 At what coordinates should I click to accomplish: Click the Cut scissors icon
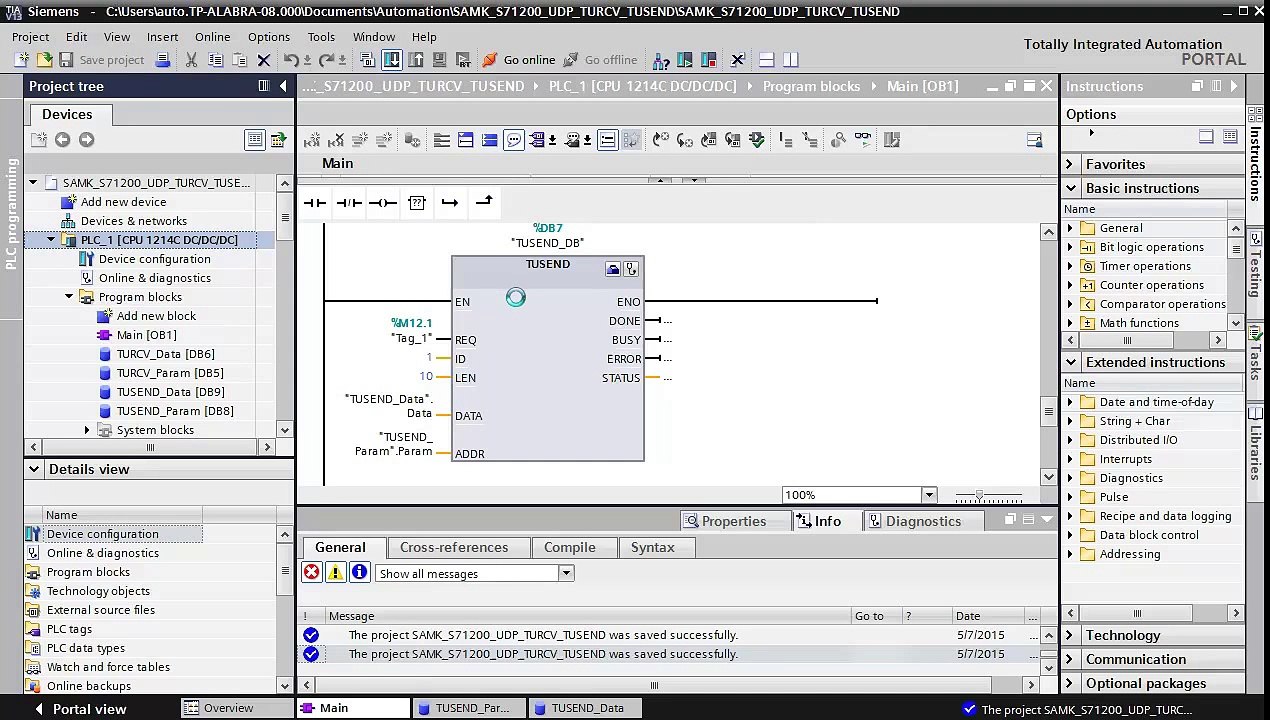(x=191, y=60)
